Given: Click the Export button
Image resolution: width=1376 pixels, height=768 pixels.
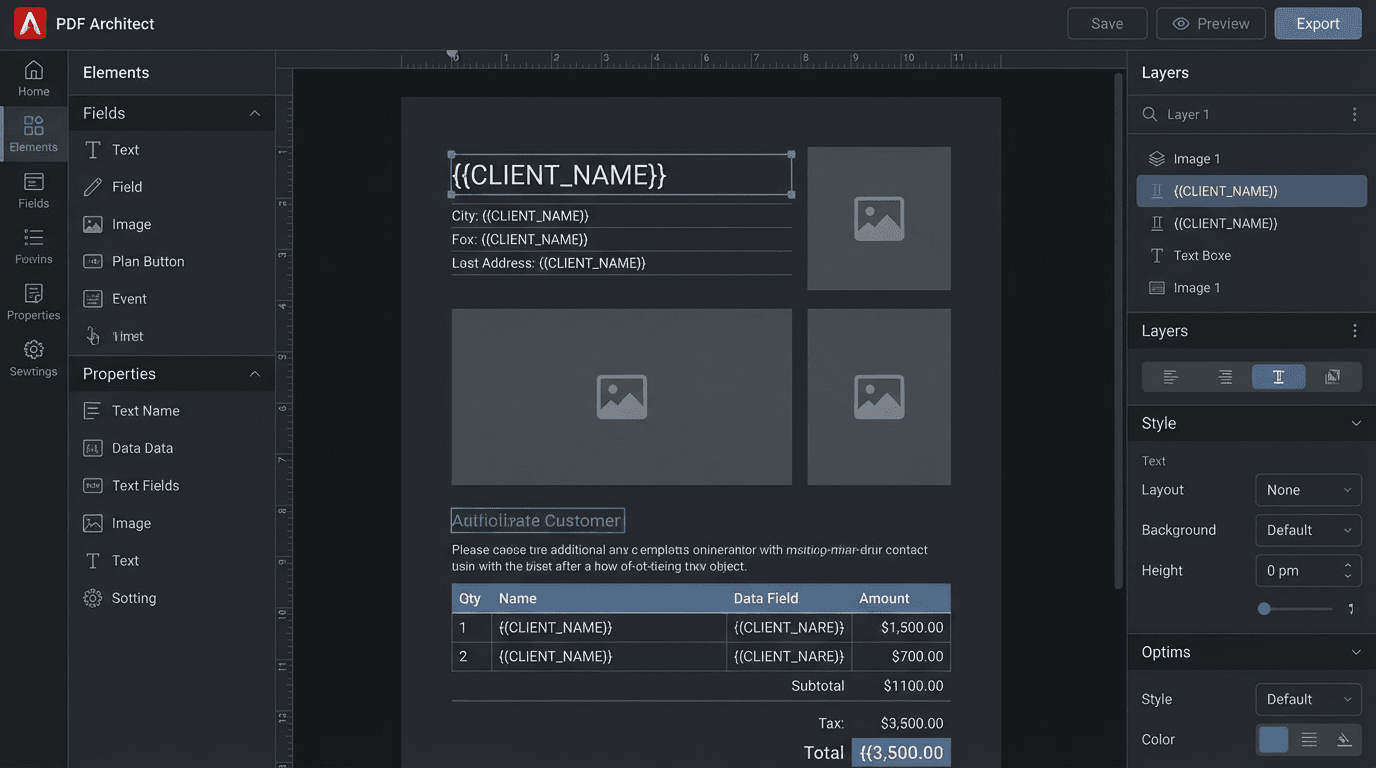Looking at the screenshot, I should pos(1317,23).
